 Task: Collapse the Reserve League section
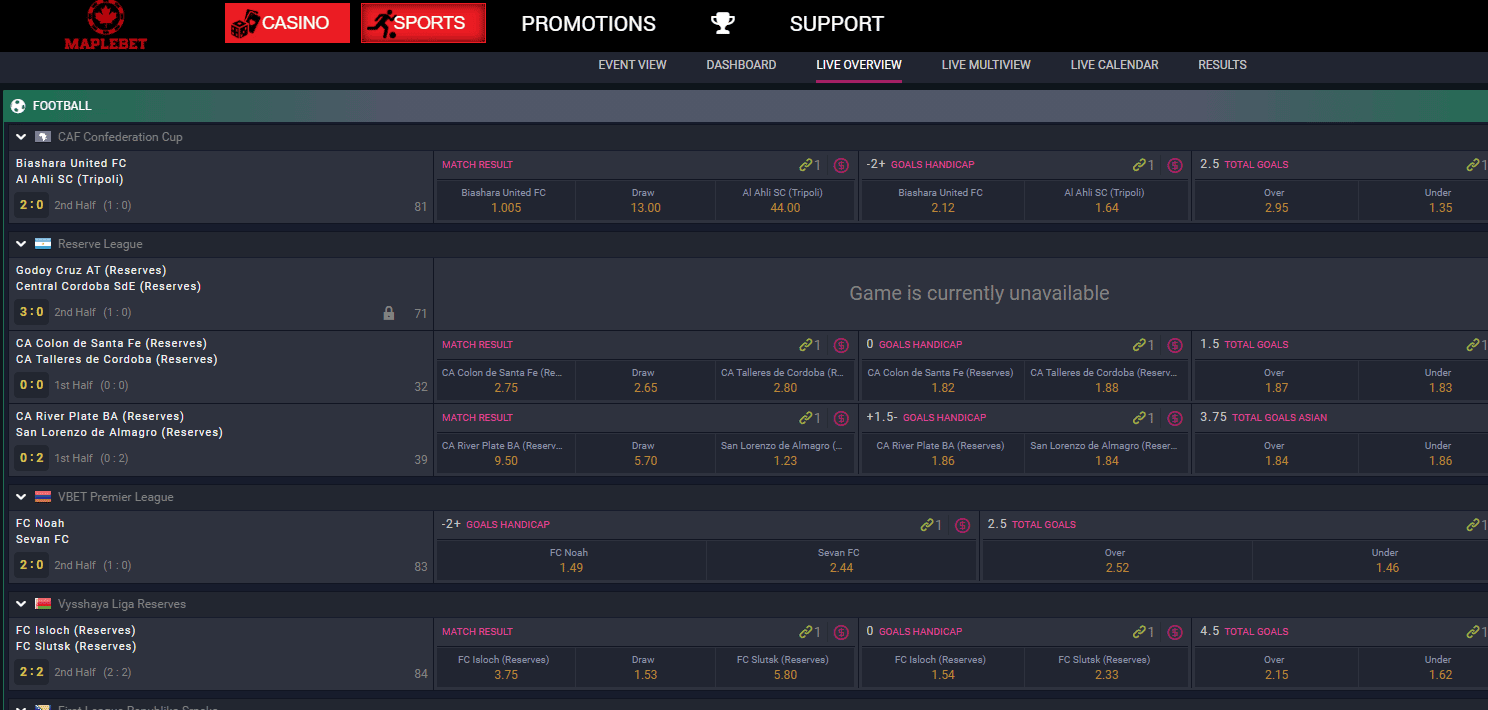coord(21,244)
